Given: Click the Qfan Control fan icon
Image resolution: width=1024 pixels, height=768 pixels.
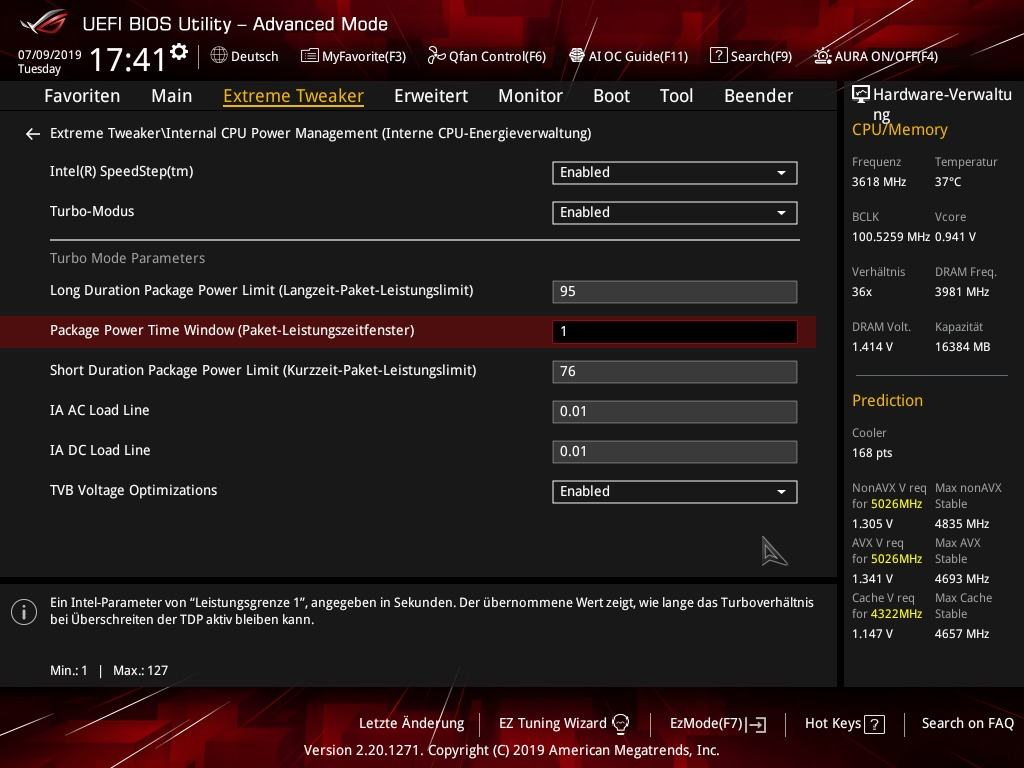Looking at the screenshot, I should pyautogui.click(x=436, y=56).
